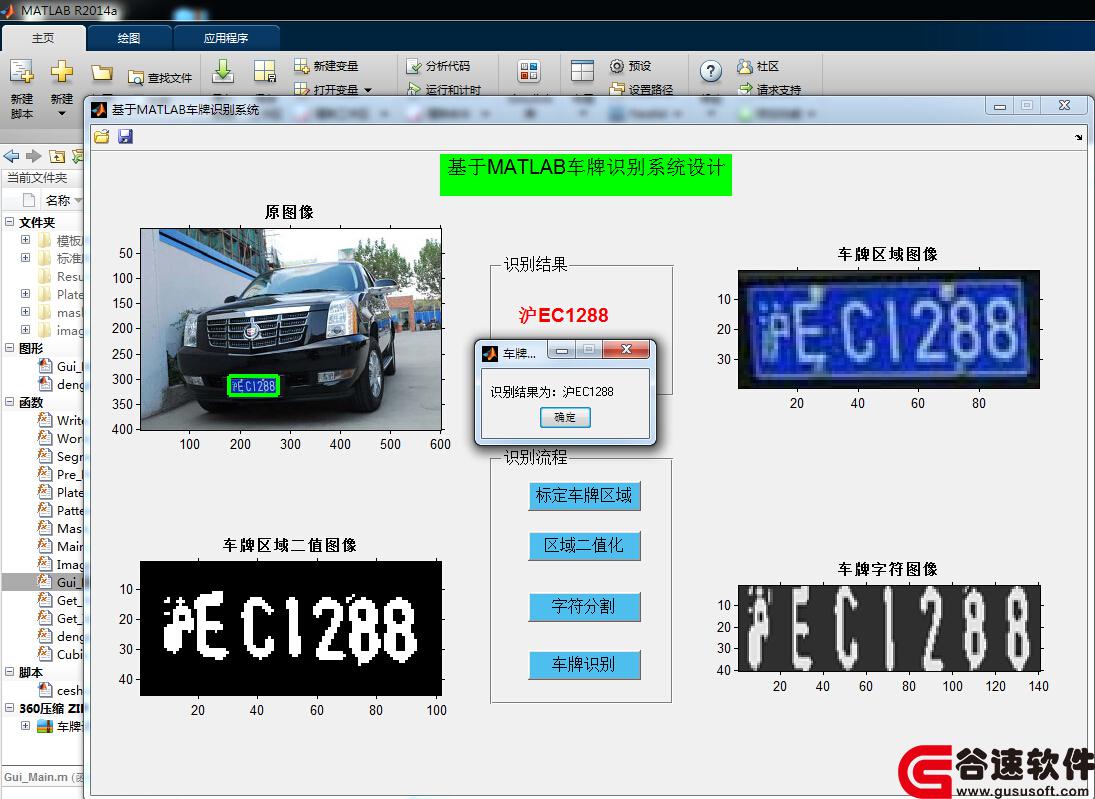Select the Segr function file

pyautogui.click(x=61, y=457)
